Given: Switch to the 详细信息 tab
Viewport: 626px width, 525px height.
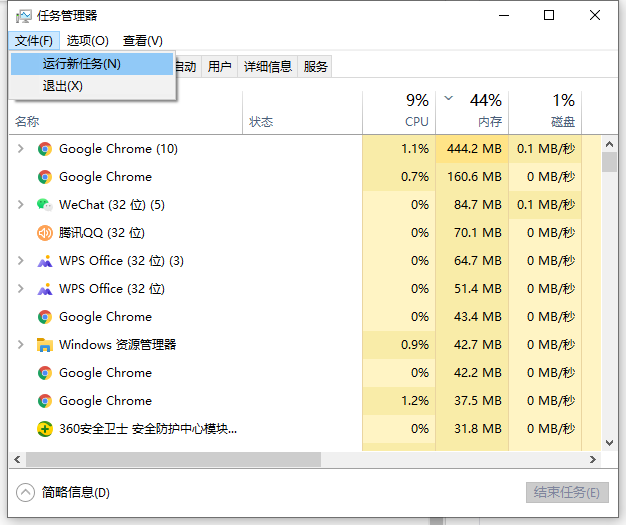Looking at the screenshot, I should click(x=267, y=67).
